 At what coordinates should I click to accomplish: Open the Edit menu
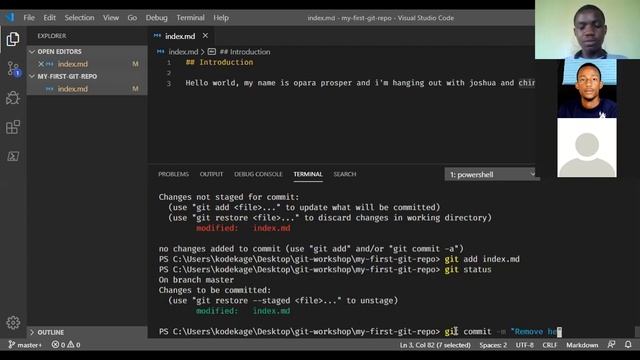49,18
